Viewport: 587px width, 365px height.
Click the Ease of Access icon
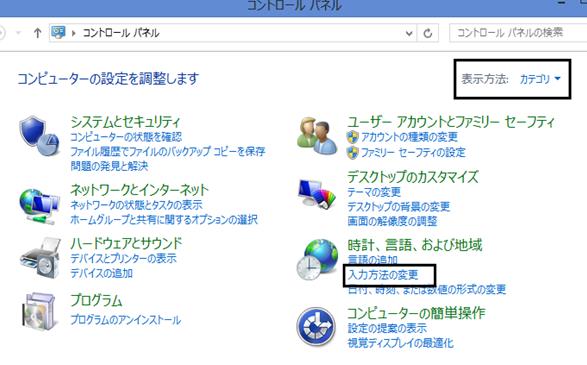click(x=316, y=326)
